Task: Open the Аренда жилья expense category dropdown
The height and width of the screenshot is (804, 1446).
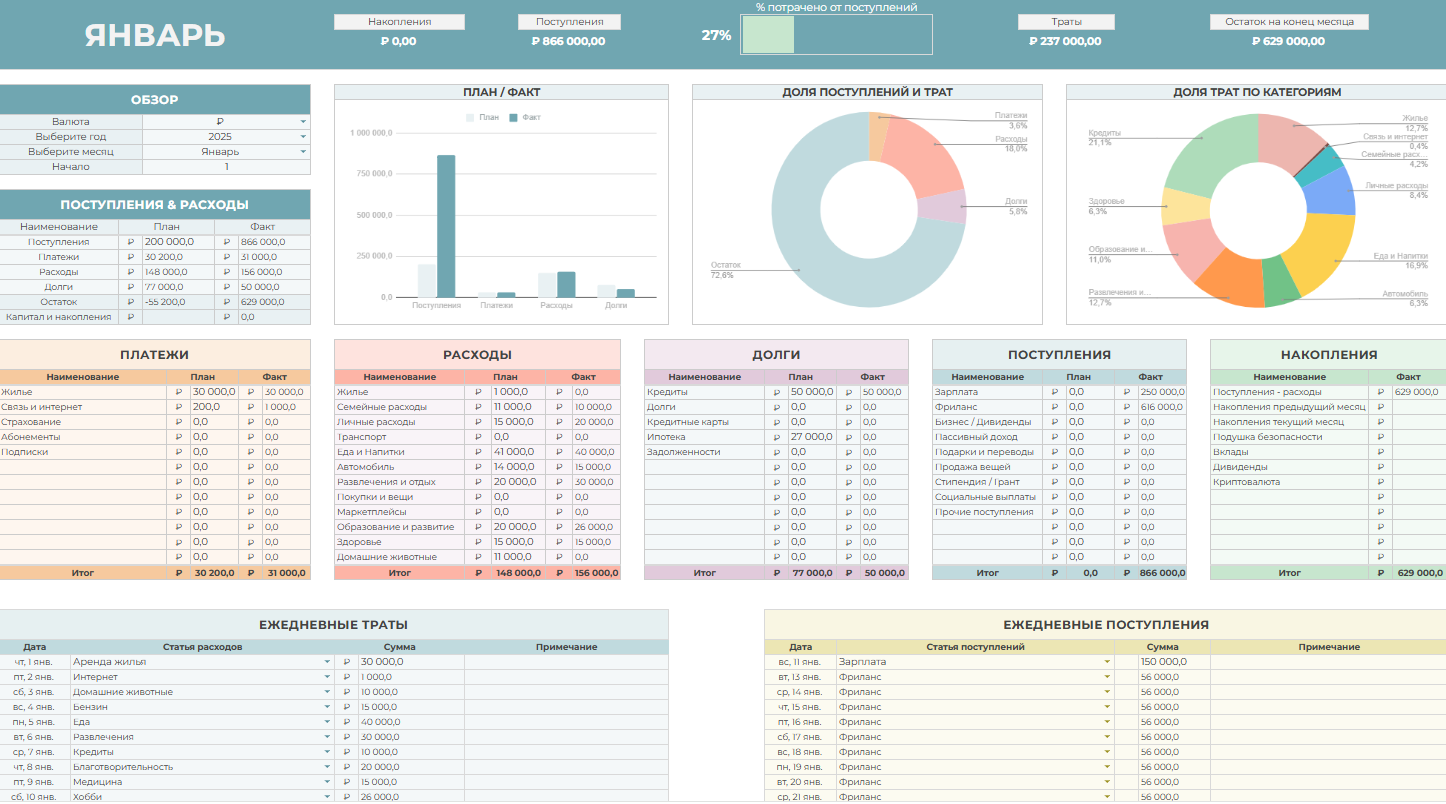Action: (x=327, y=662)
